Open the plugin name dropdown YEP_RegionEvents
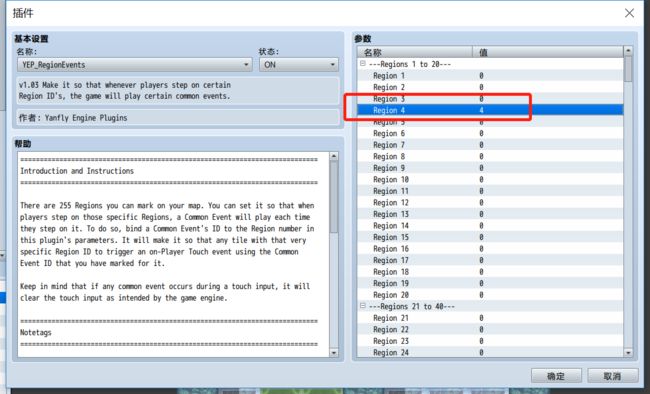The width and height of the screenshot is (650, 394). (x=135, y=65)
